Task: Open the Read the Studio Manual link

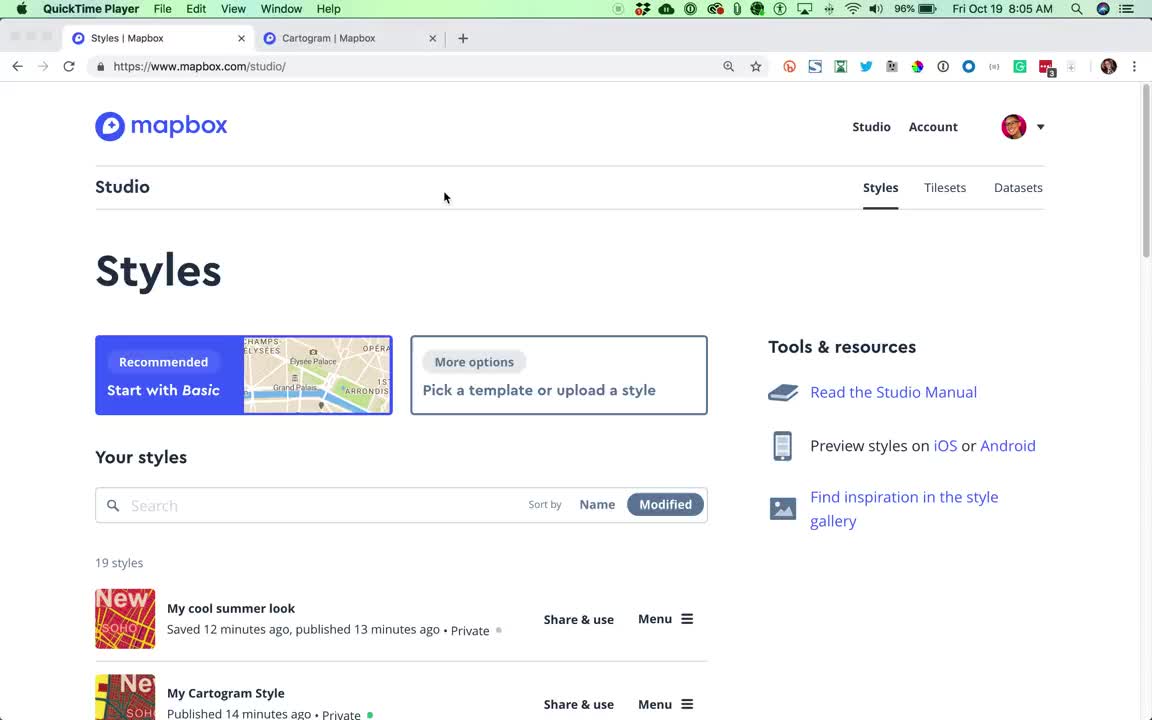Action: (x=893, y=392)
